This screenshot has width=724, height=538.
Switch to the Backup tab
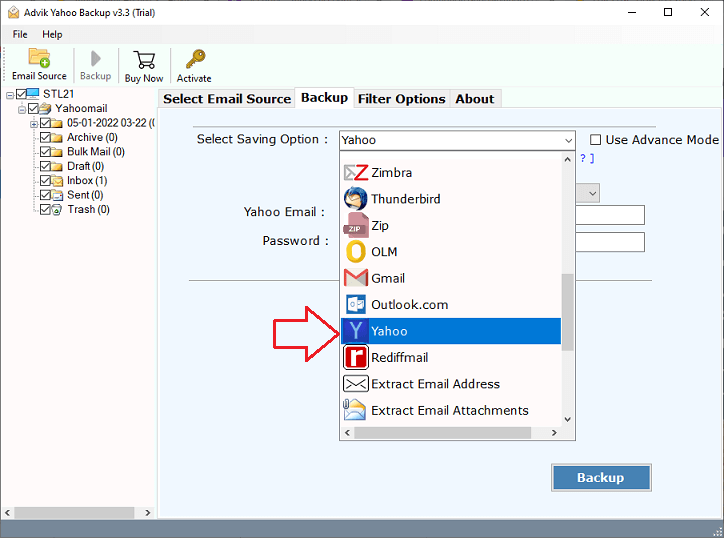tap(324, 98)
